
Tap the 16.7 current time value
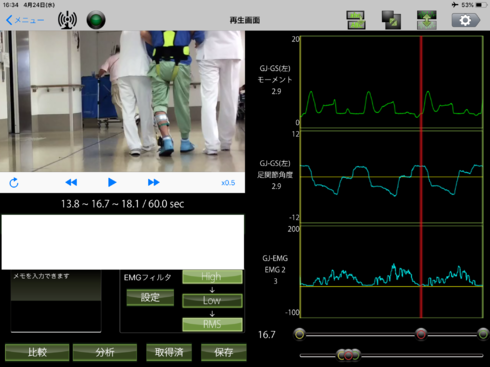267,334
